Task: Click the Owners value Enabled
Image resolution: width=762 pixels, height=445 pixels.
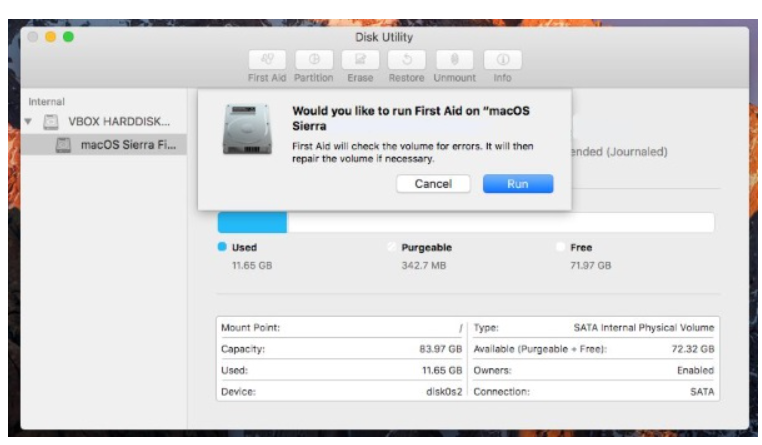Action: click(695, 370)
